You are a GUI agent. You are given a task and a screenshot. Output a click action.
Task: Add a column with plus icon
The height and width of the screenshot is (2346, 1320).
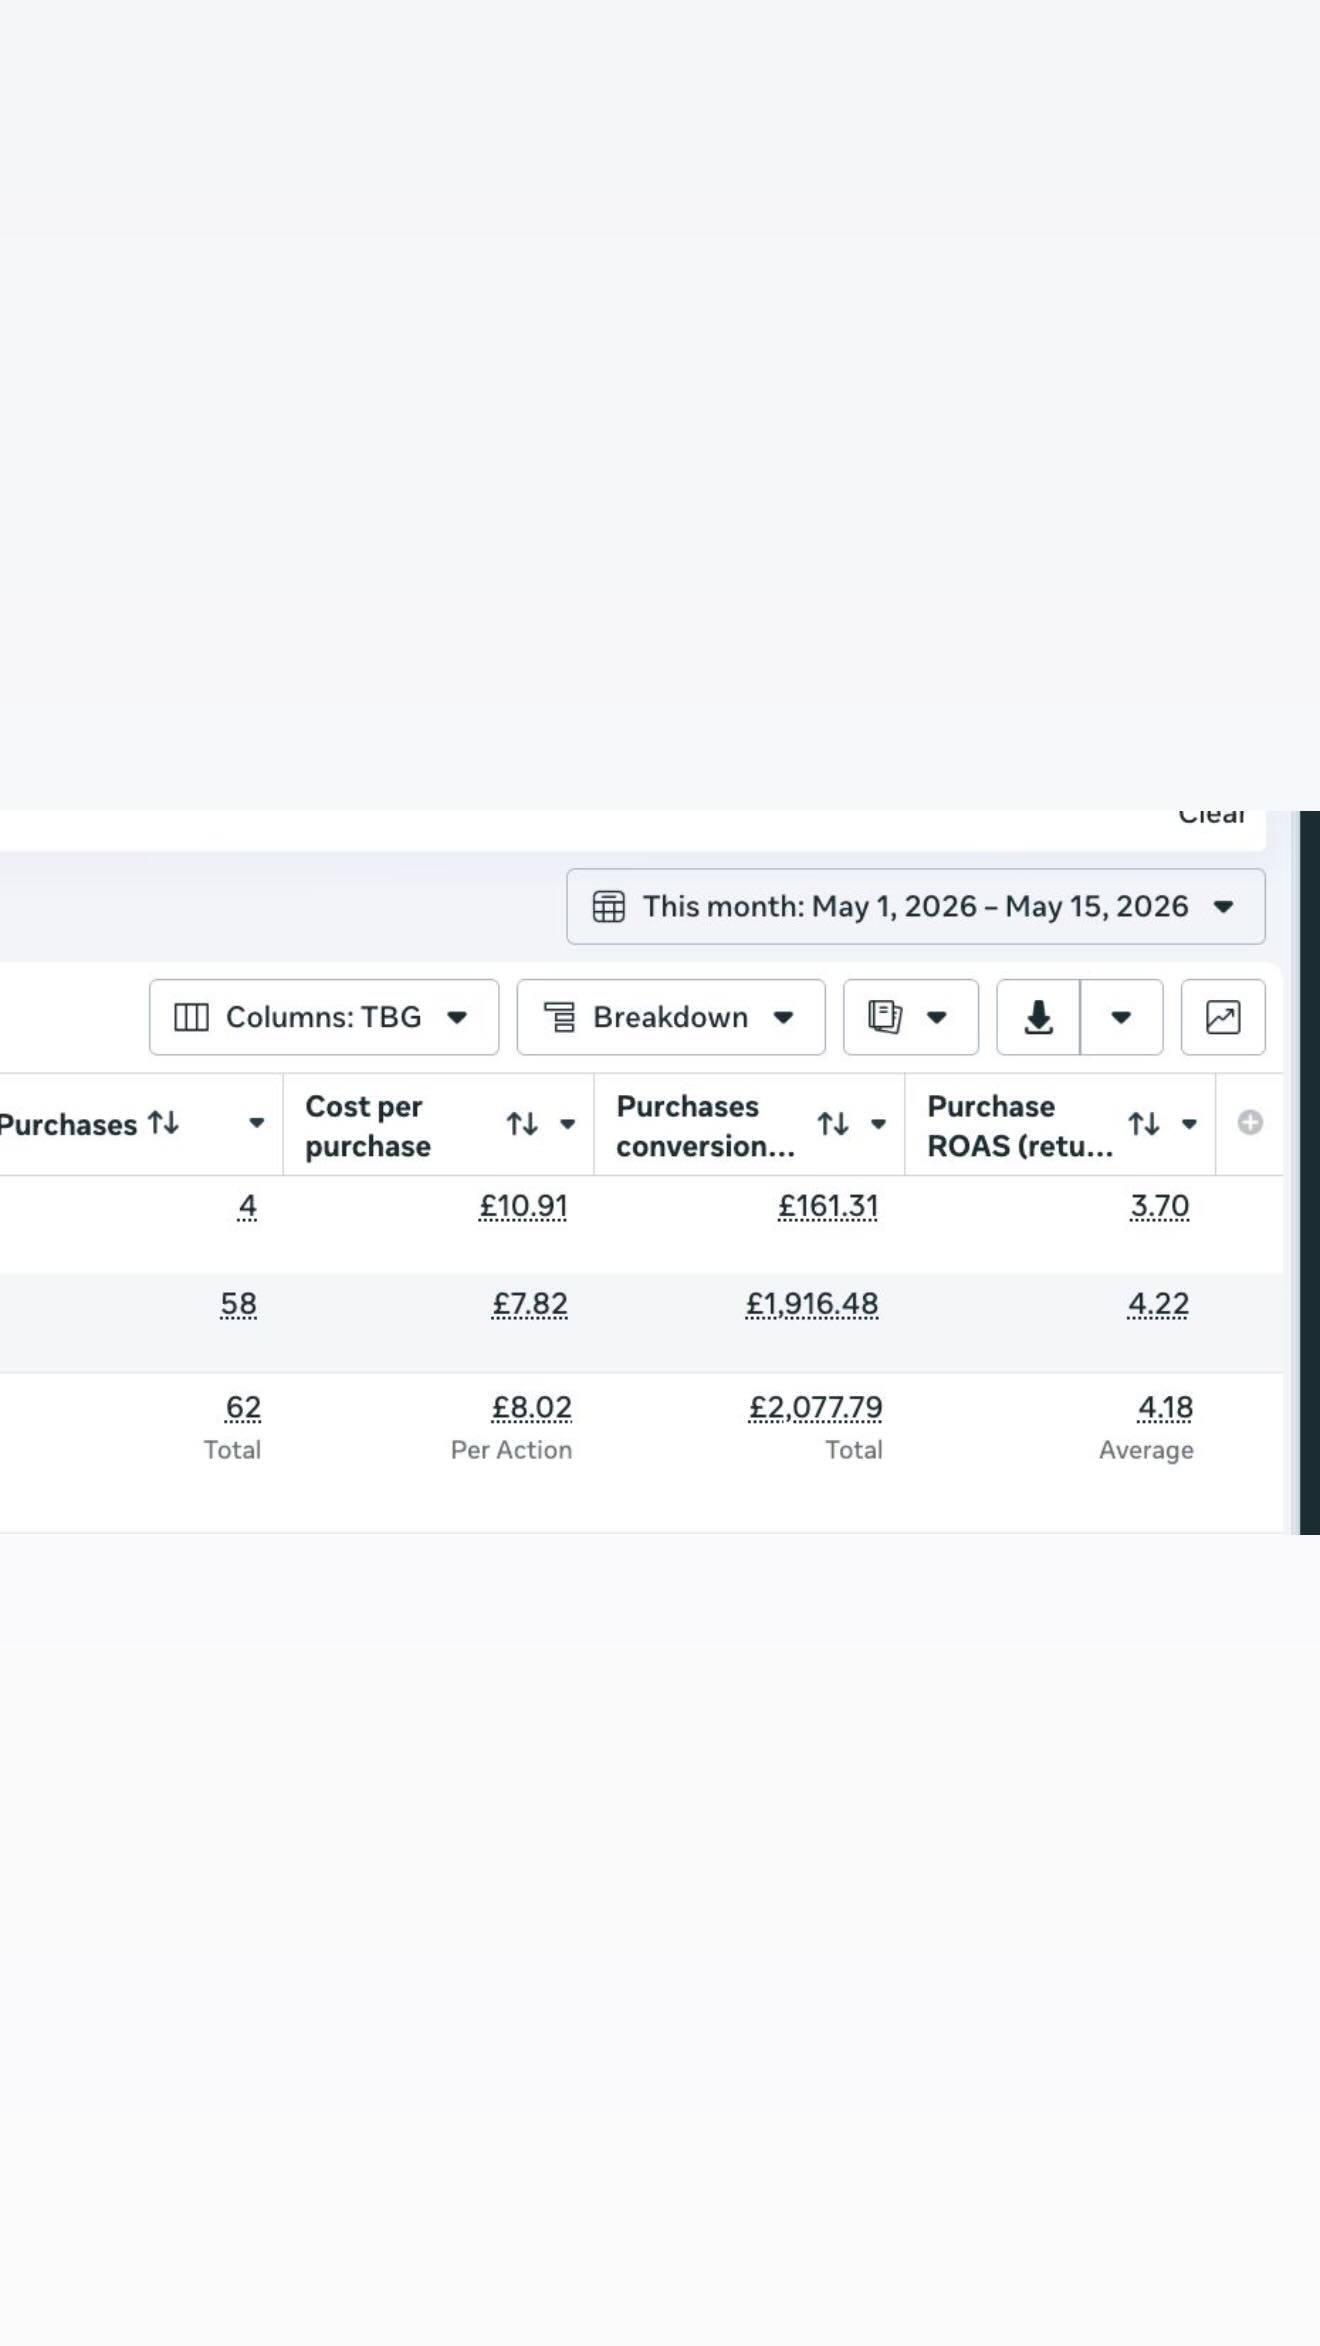pyautogui.click(x=1250, y=1123)
